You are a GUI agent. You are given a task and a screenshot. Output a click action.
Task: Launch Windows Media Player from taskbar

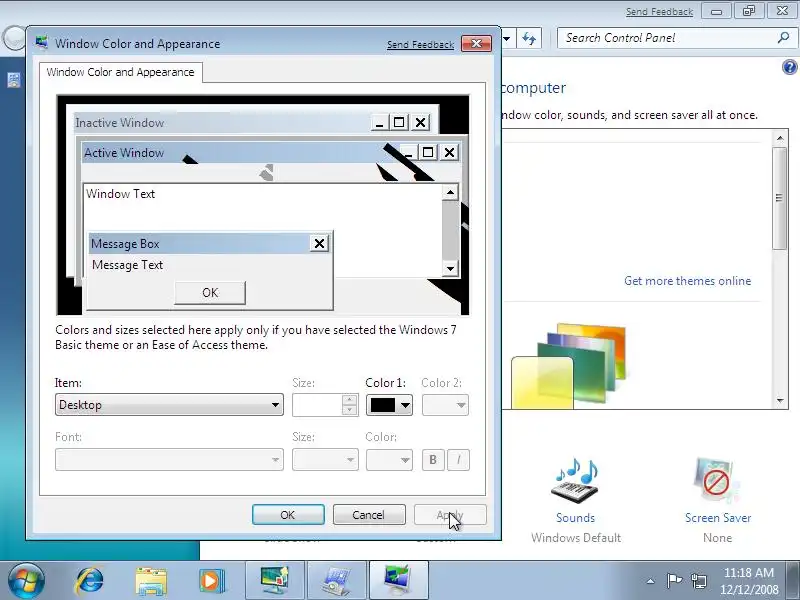pyautogui.click(x=212, y=581)
